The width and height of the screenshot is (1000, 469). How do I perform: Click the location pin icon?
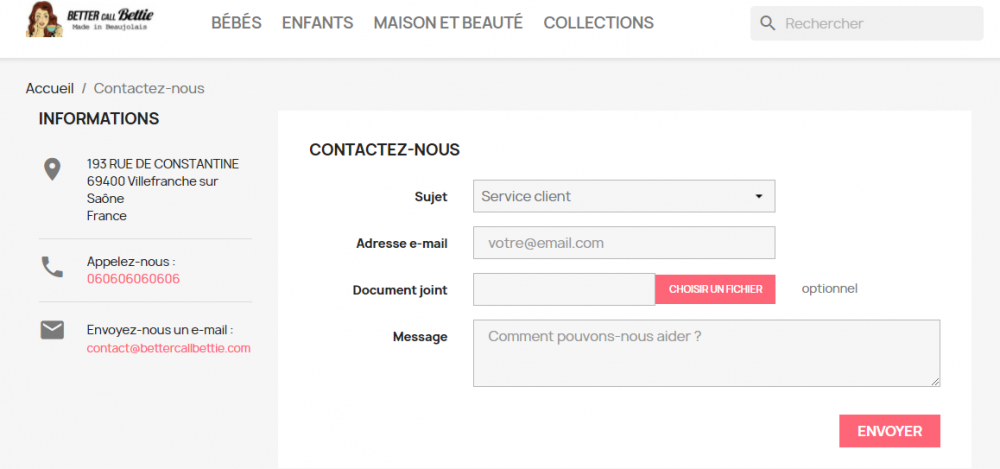(x=52, y=169)
